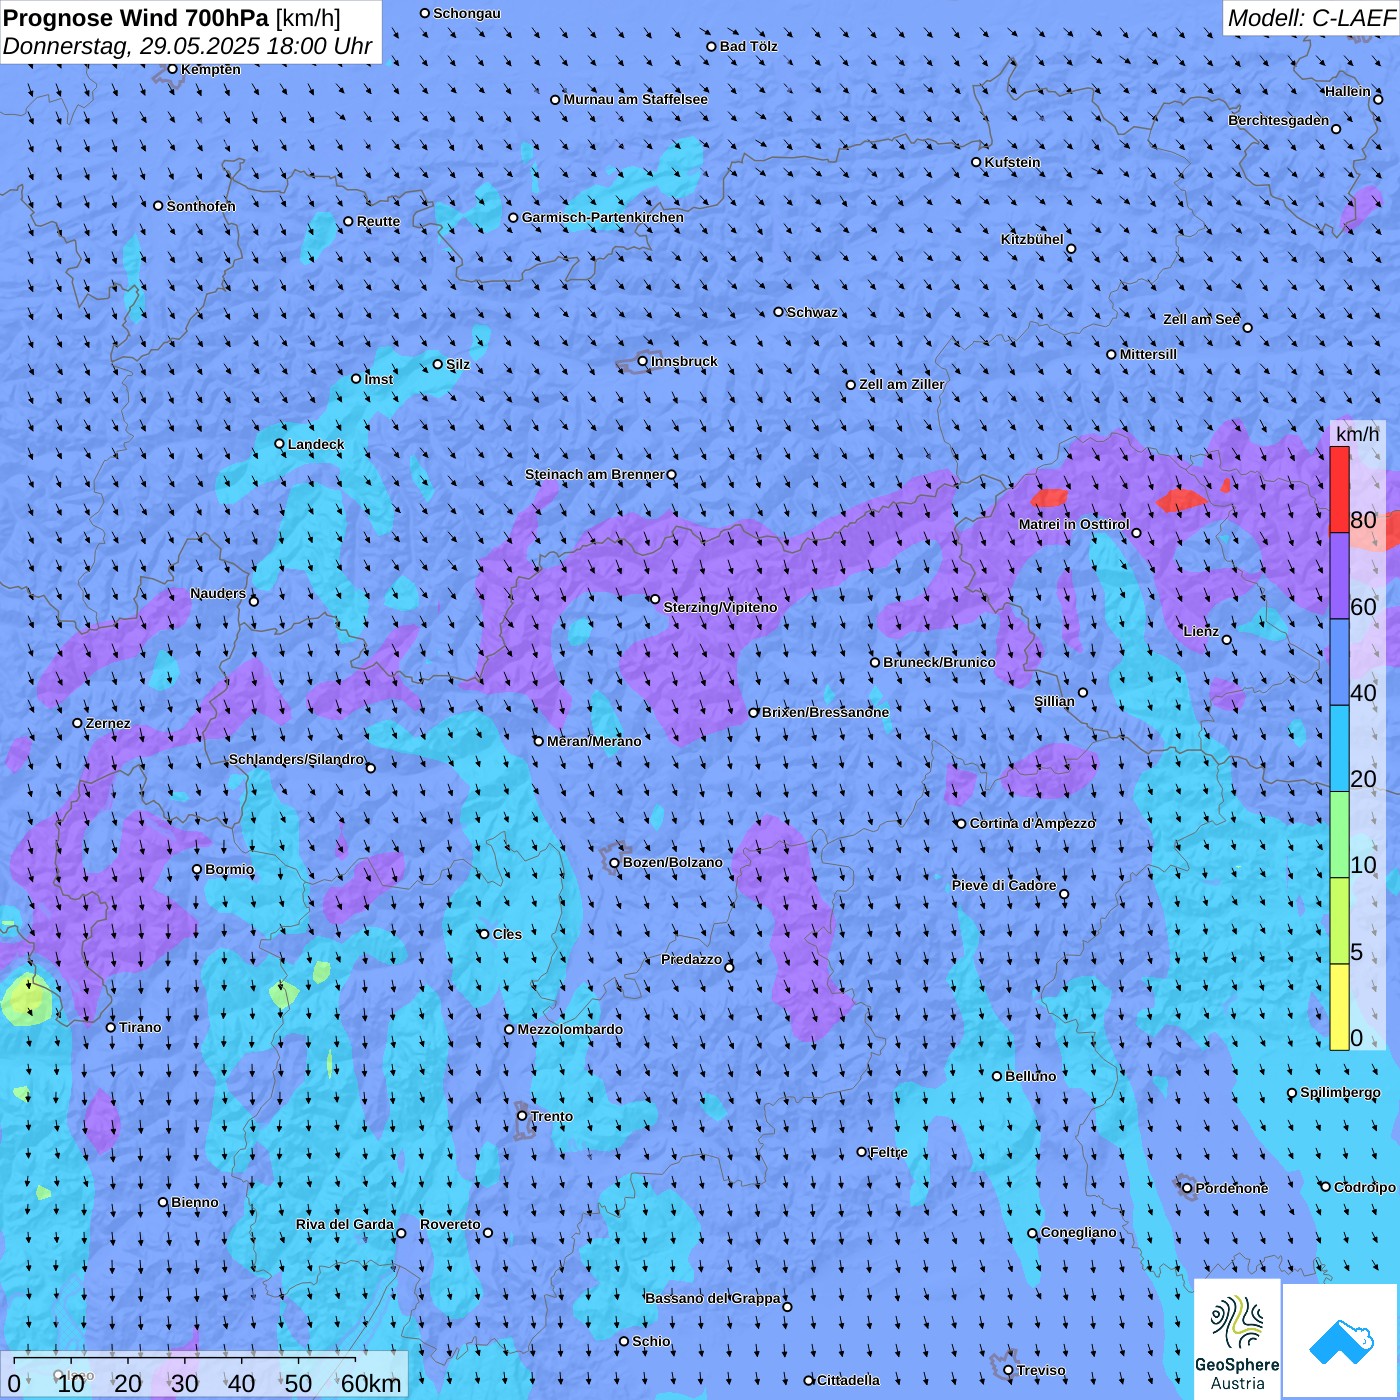Click the Garmisch-Partenkirchen marker
This screenshot has width=1400, height=1400.
click(514, 218)
